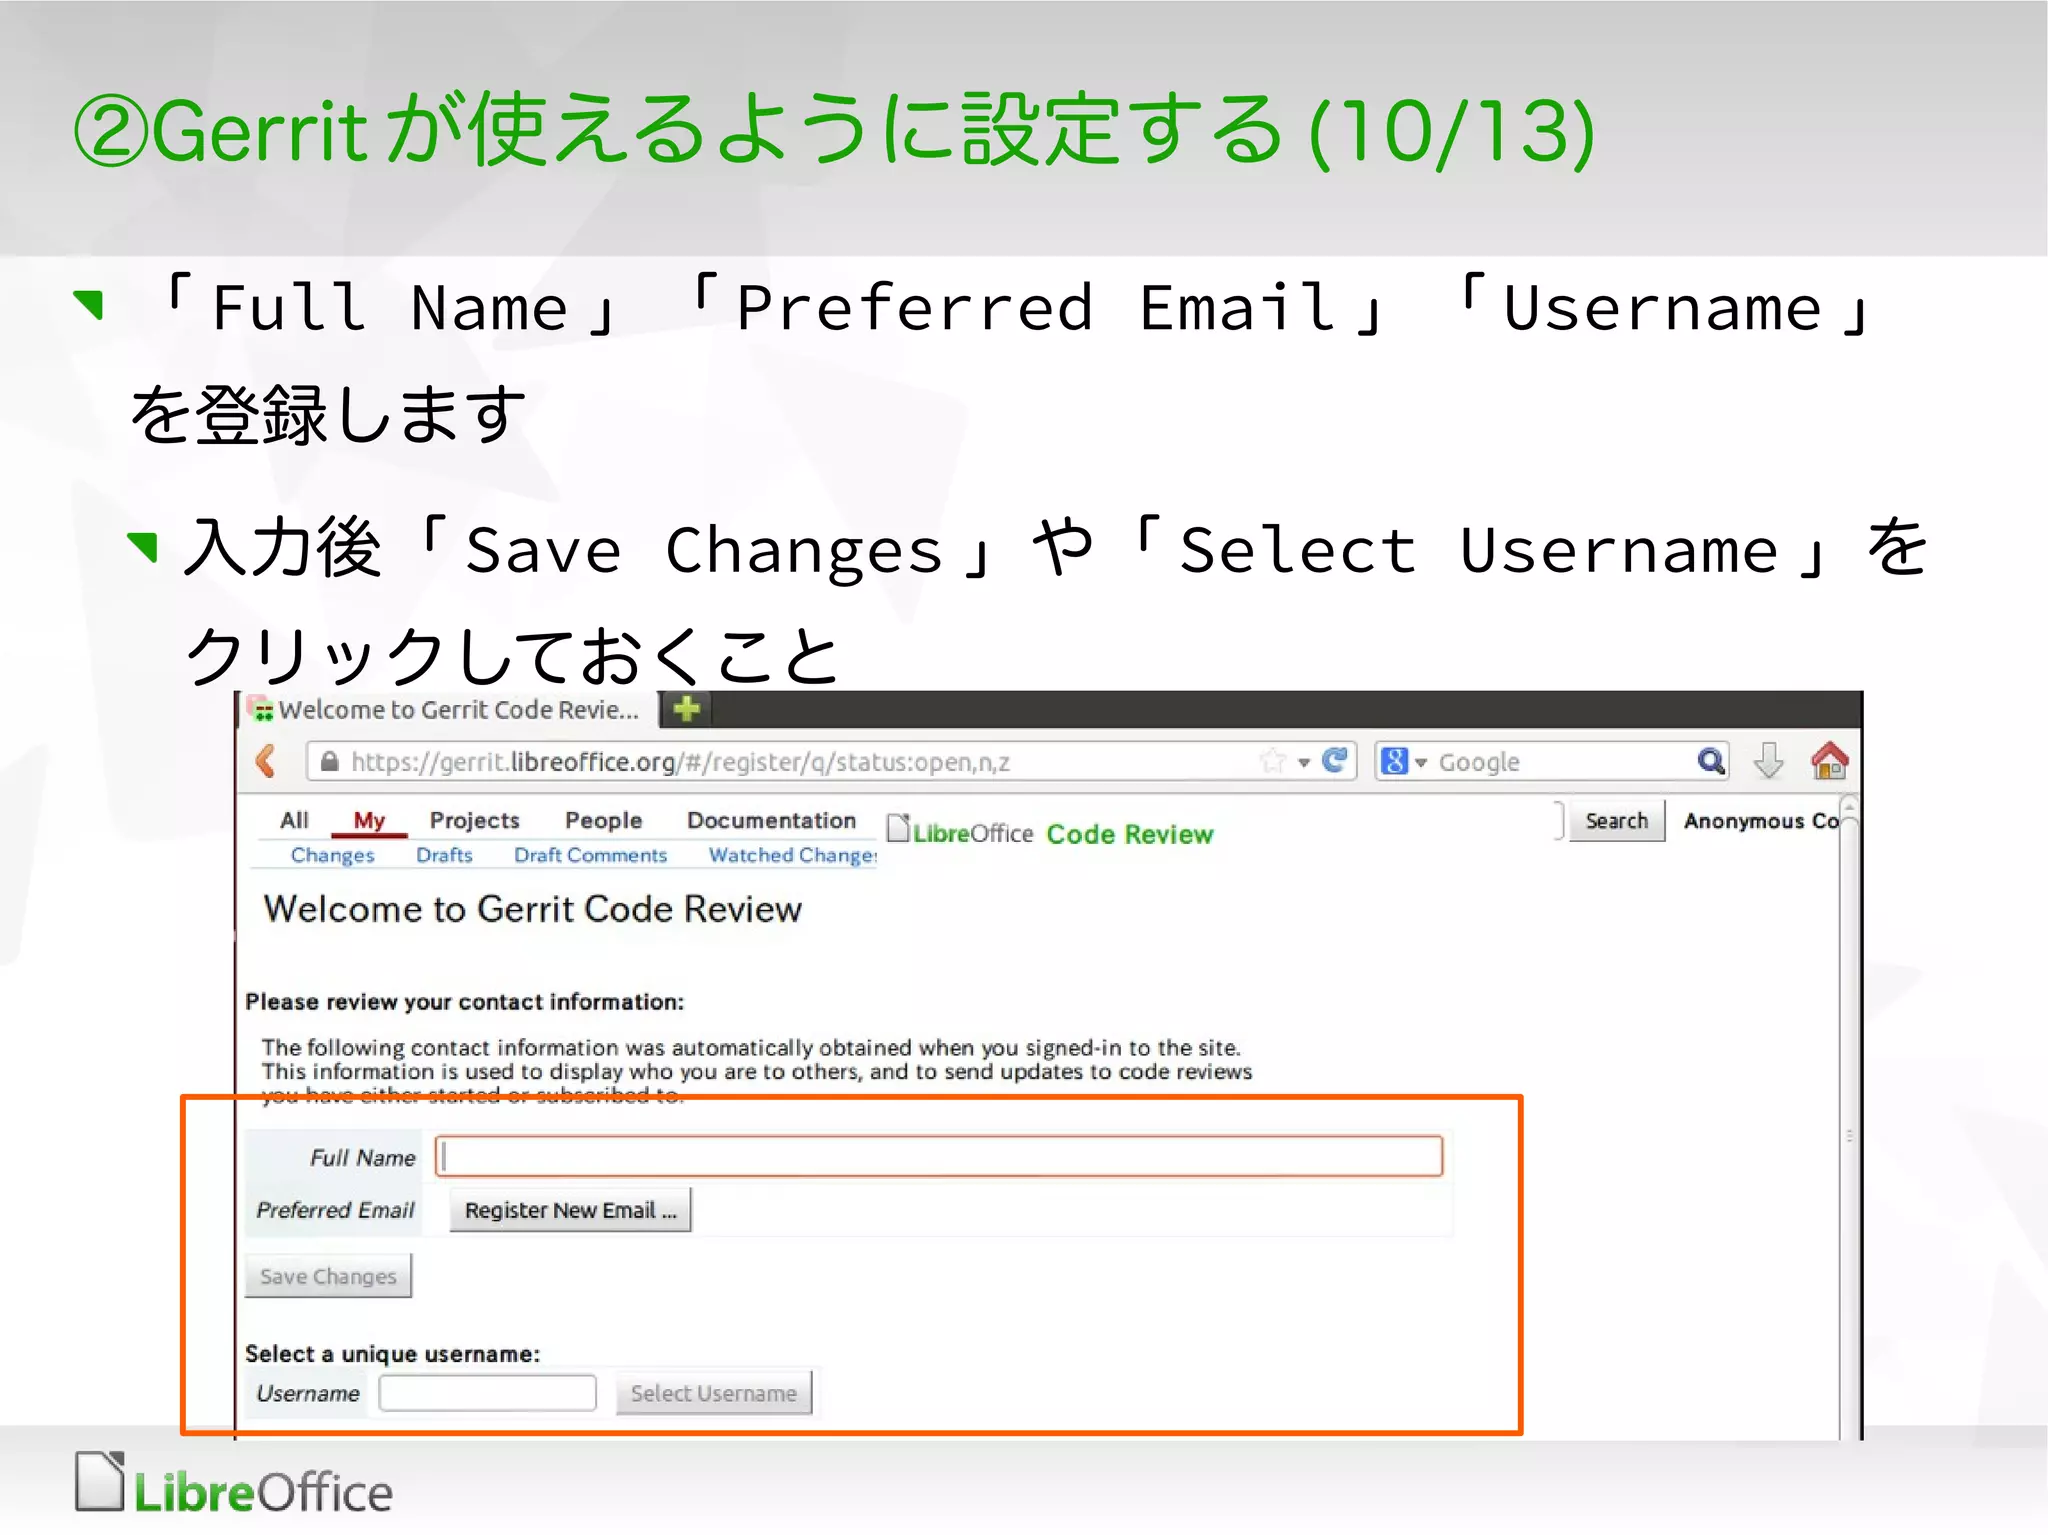Click into the Full Name field

tap(939, 1156)
